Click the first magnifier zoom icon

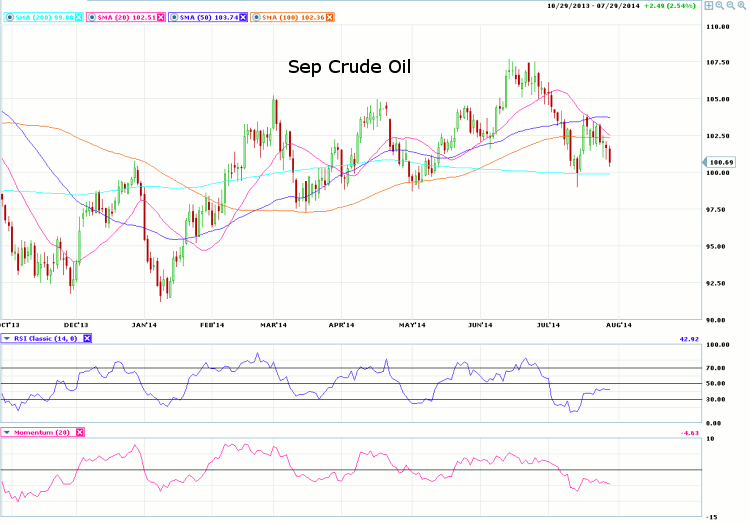(720, 5)
